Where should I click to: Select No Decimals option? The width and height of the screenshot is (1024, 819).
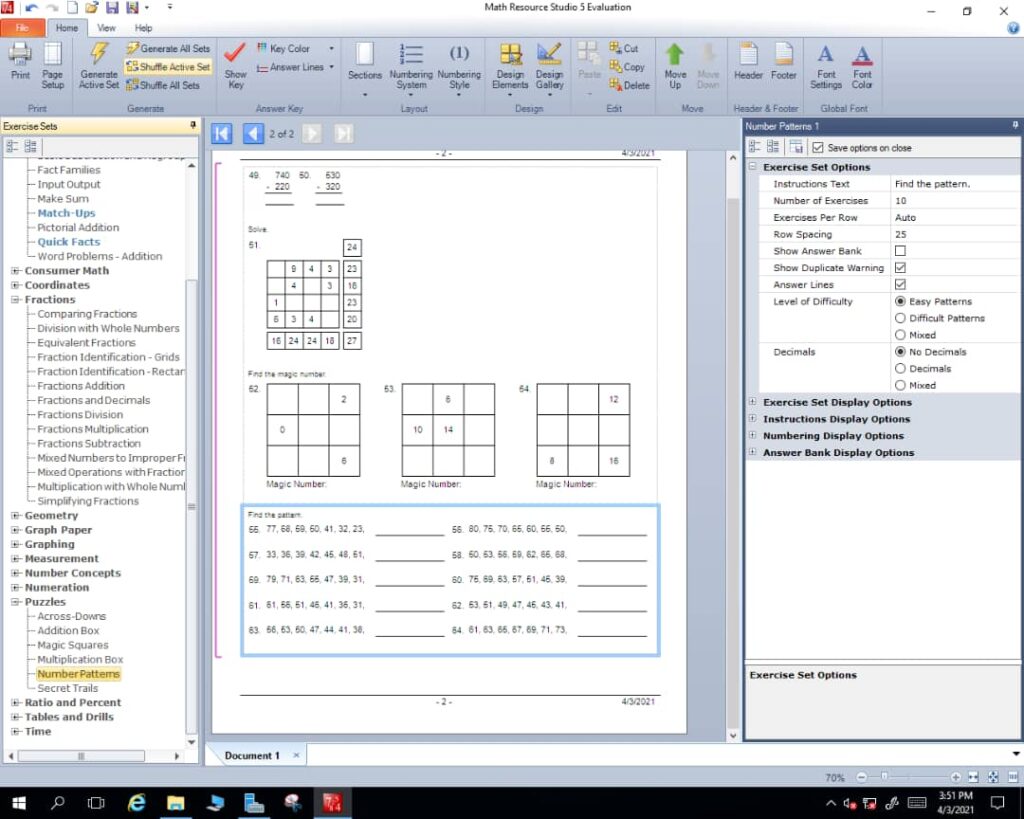(x=900, y=352)
